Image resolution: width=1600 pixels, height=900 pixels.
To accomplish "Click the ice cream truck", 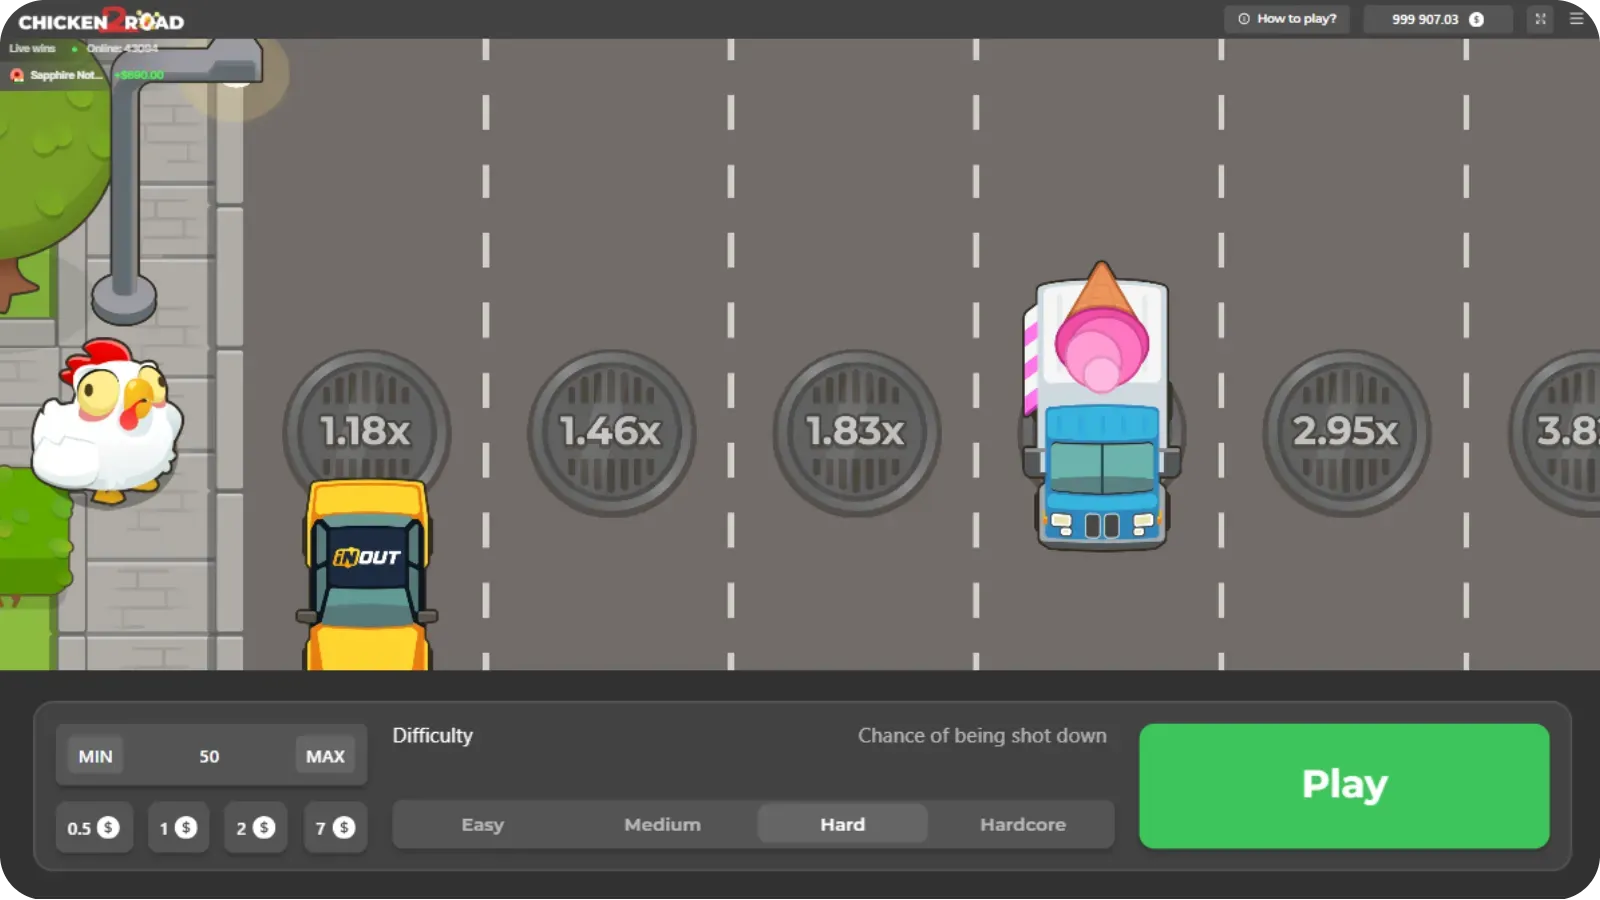I will [1100, 405].
